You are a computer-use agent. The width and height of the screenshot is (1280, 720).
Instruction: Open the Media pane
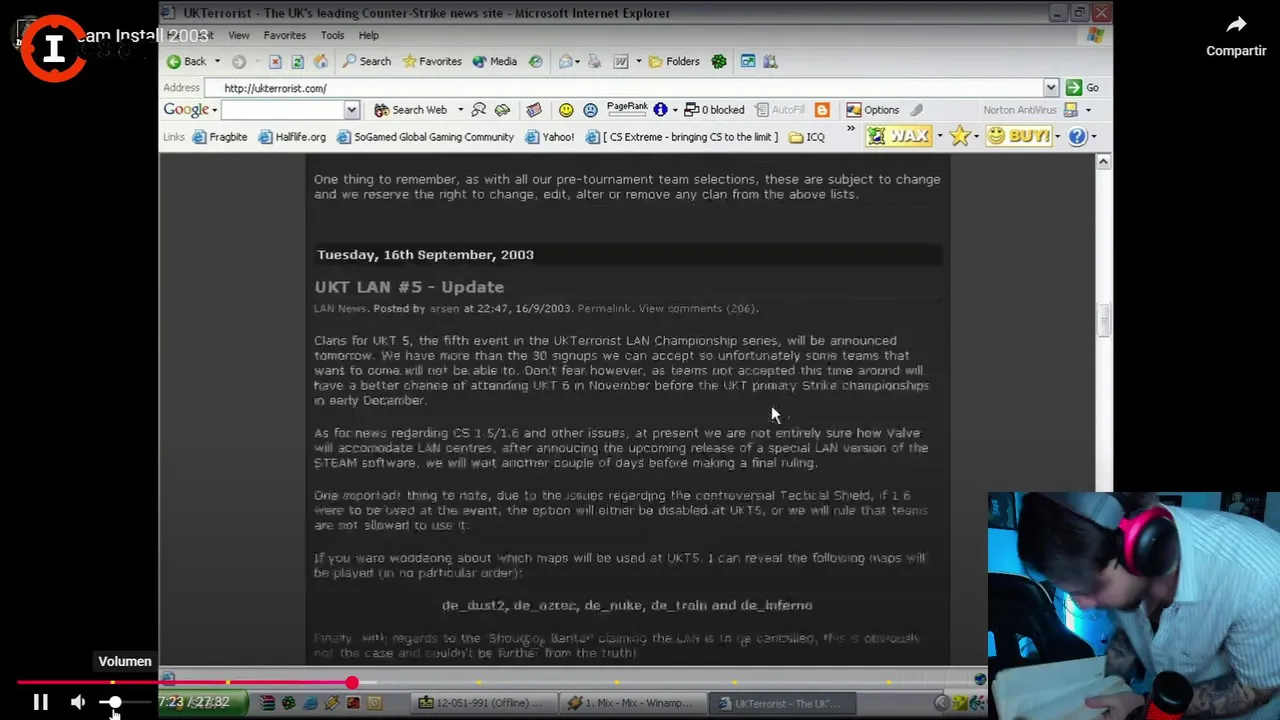tap(494, 62)
